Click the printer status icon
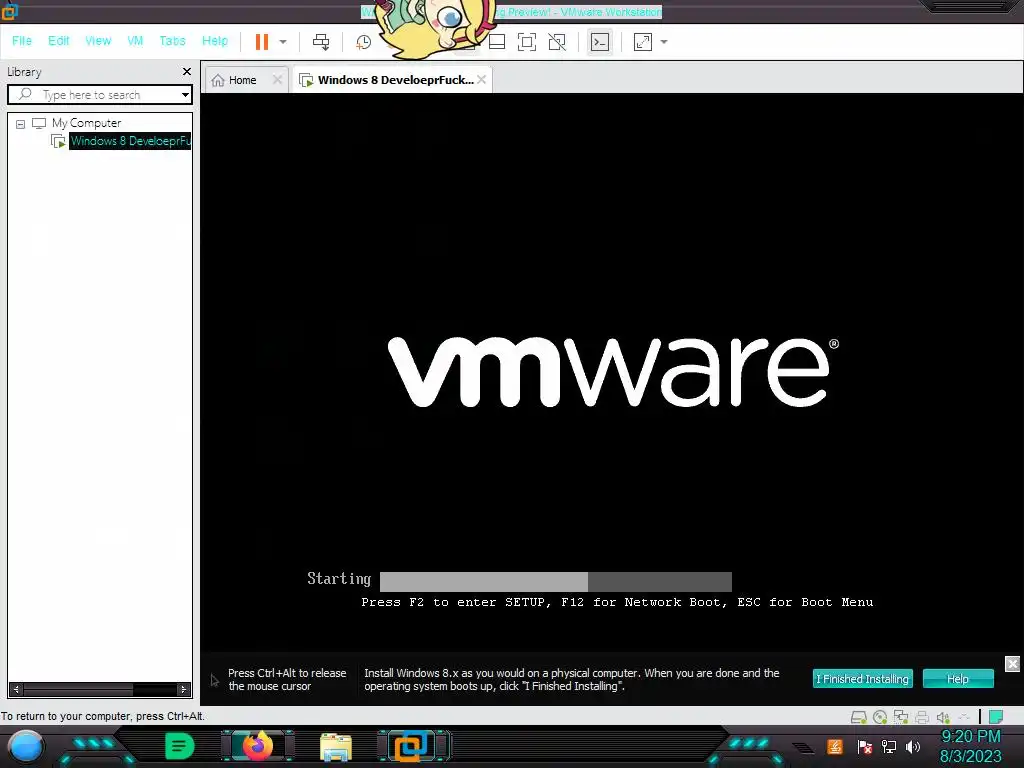The image size is (1024, 768). (x=922, y=717)
